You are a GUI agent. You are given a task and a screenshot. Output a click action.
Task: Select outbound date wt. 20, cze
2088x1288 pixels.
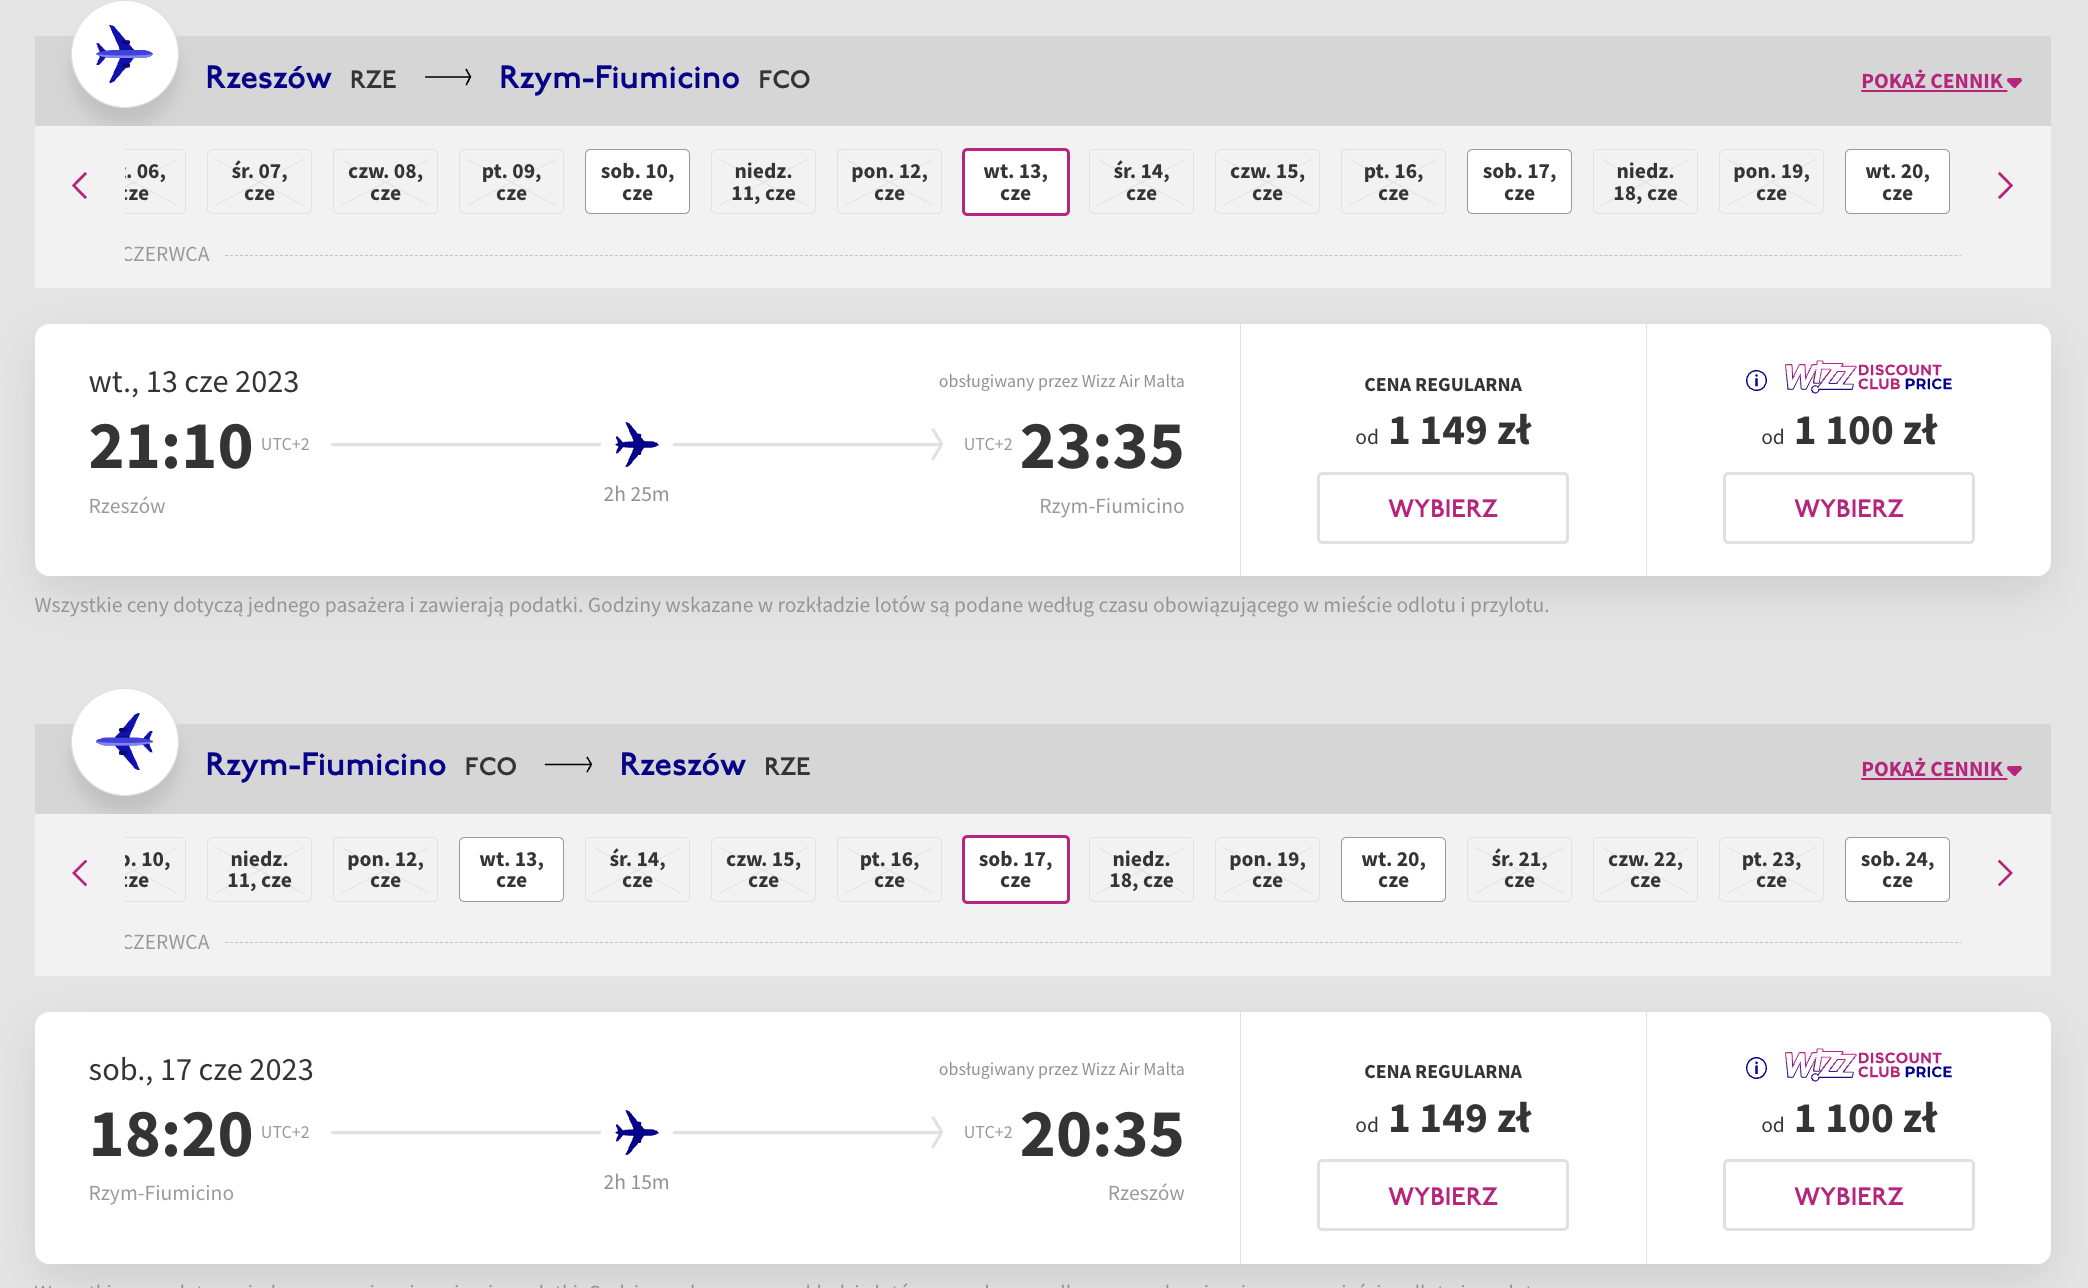tap(1897, 182)
